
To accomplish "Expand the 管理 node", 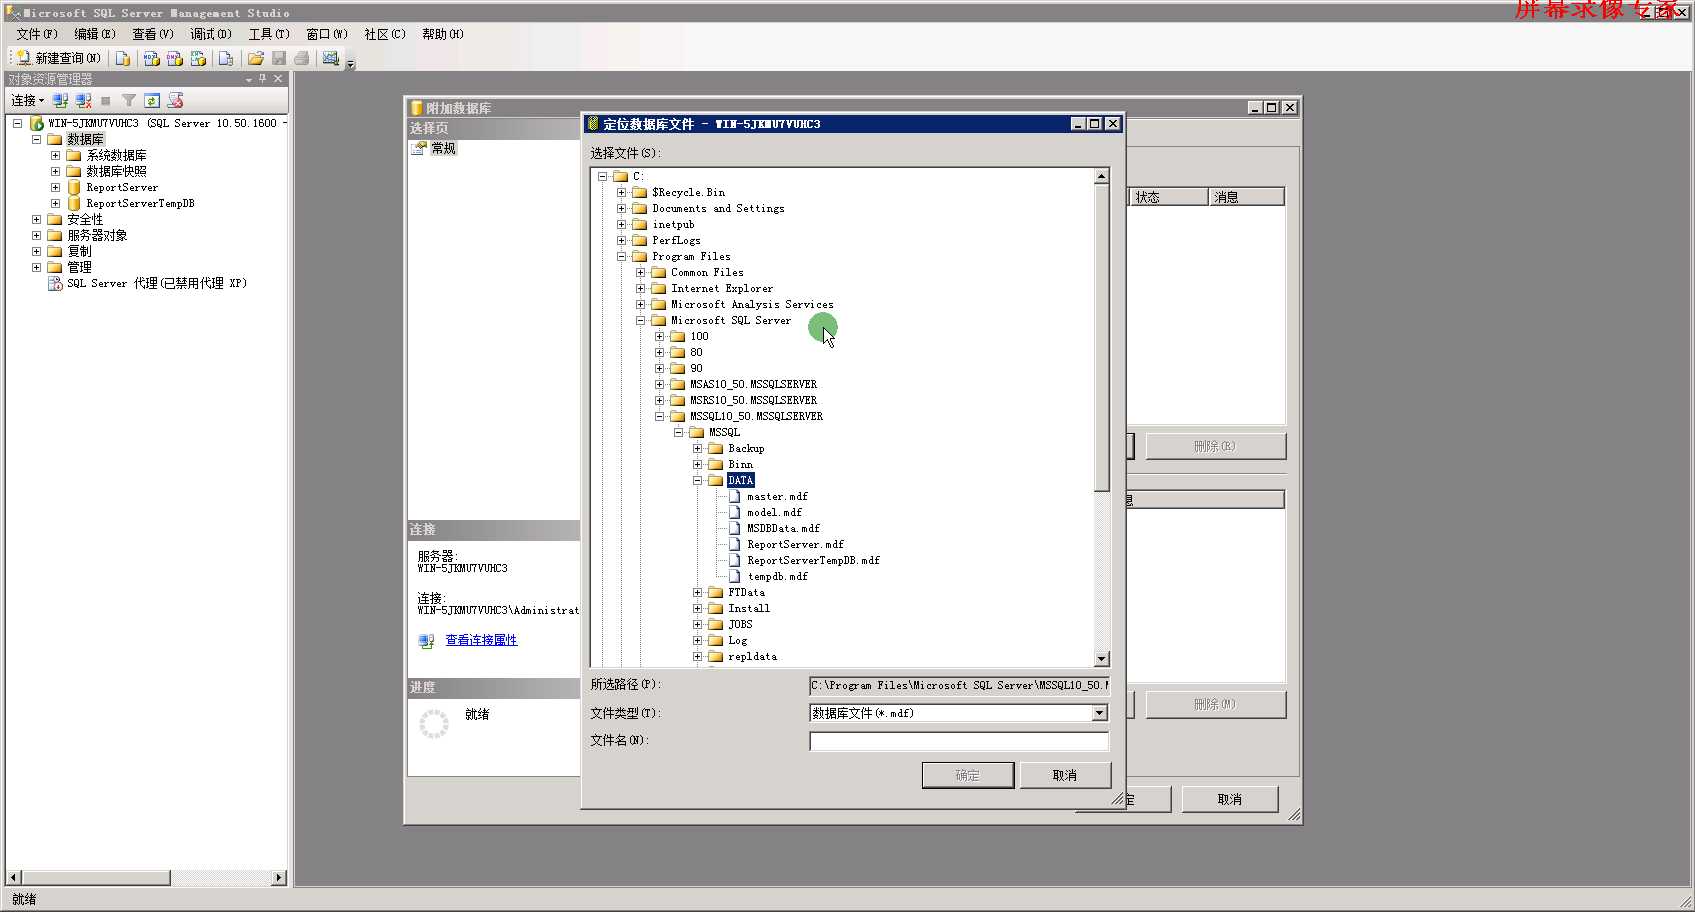I will coord(37,267).
